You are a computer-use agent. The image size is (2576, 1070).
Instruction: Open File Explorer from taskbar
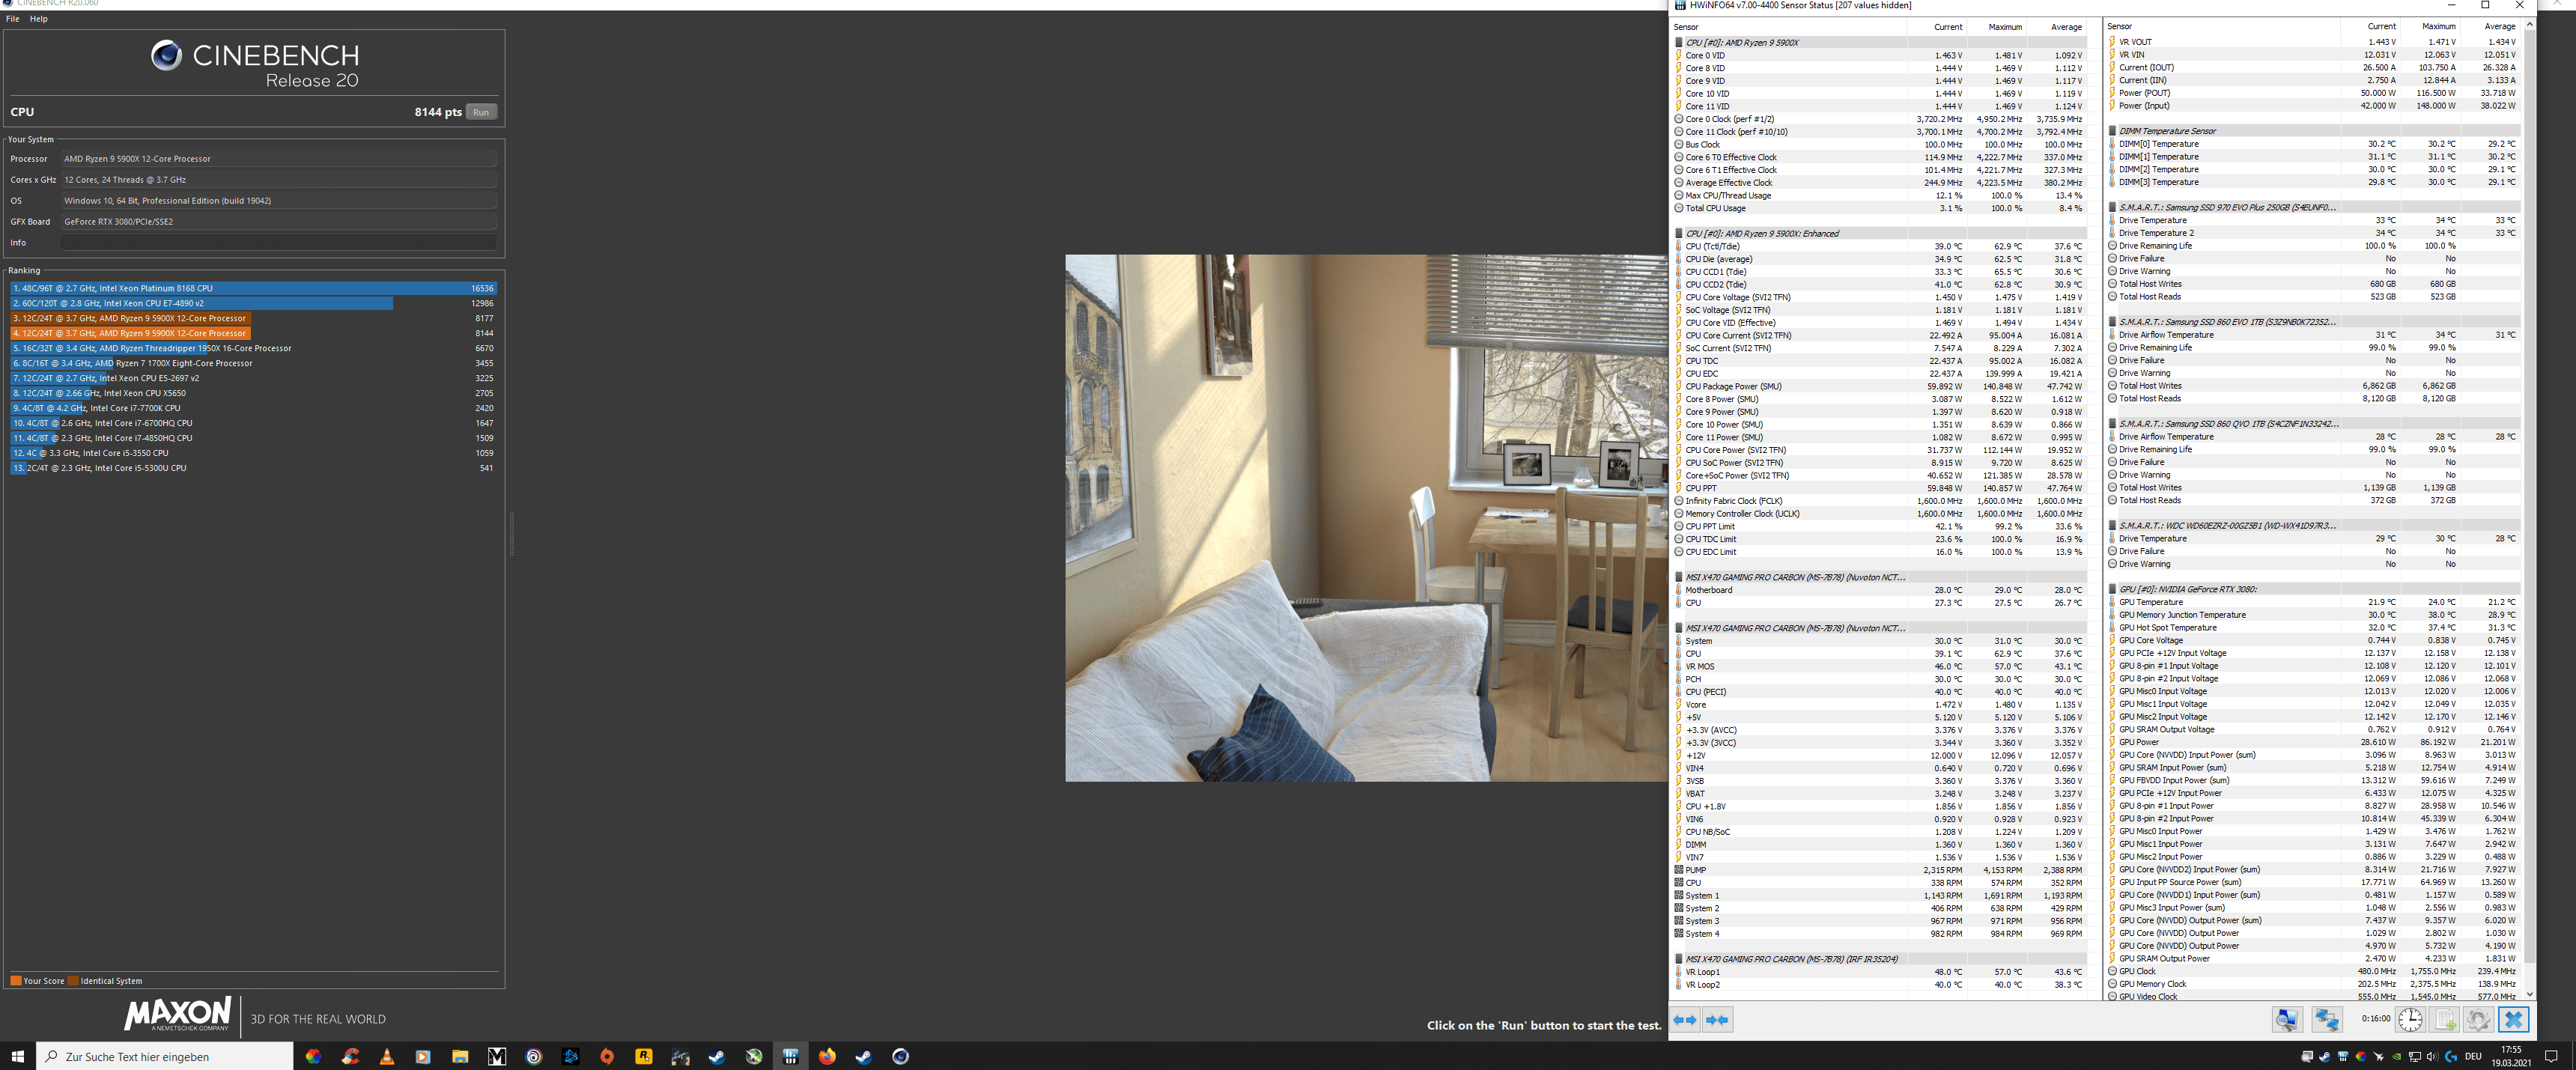coord(460,1056)
